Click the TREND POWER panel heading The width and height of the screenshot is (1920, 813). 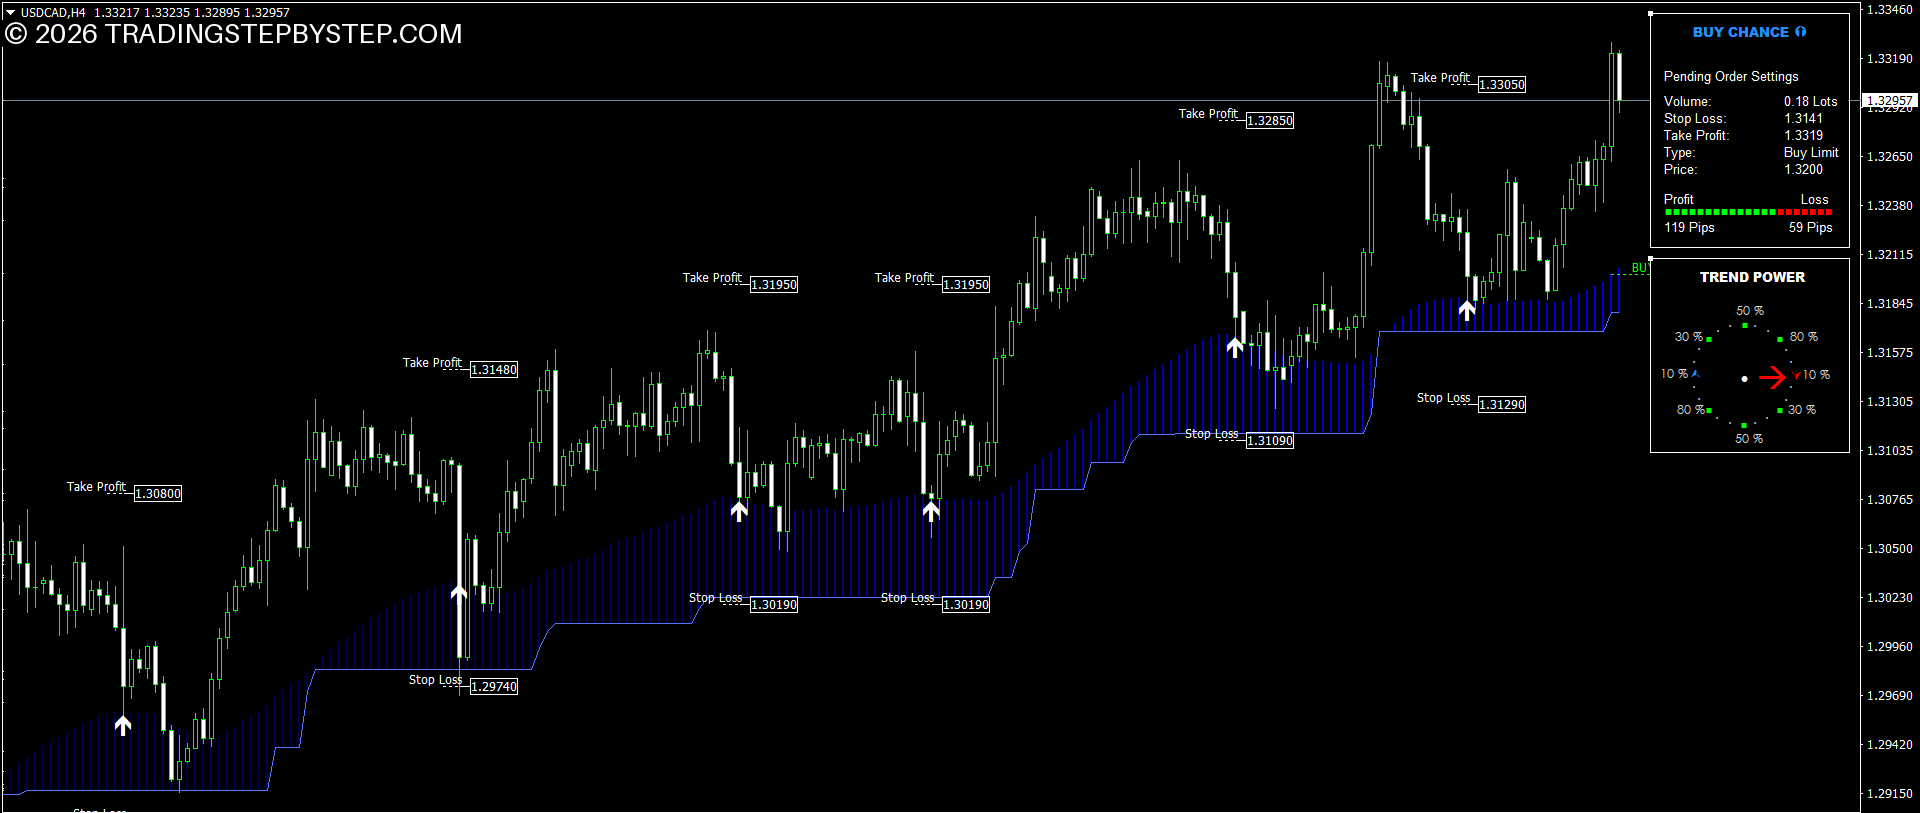pyautogui.click(x=1752, y=277)
